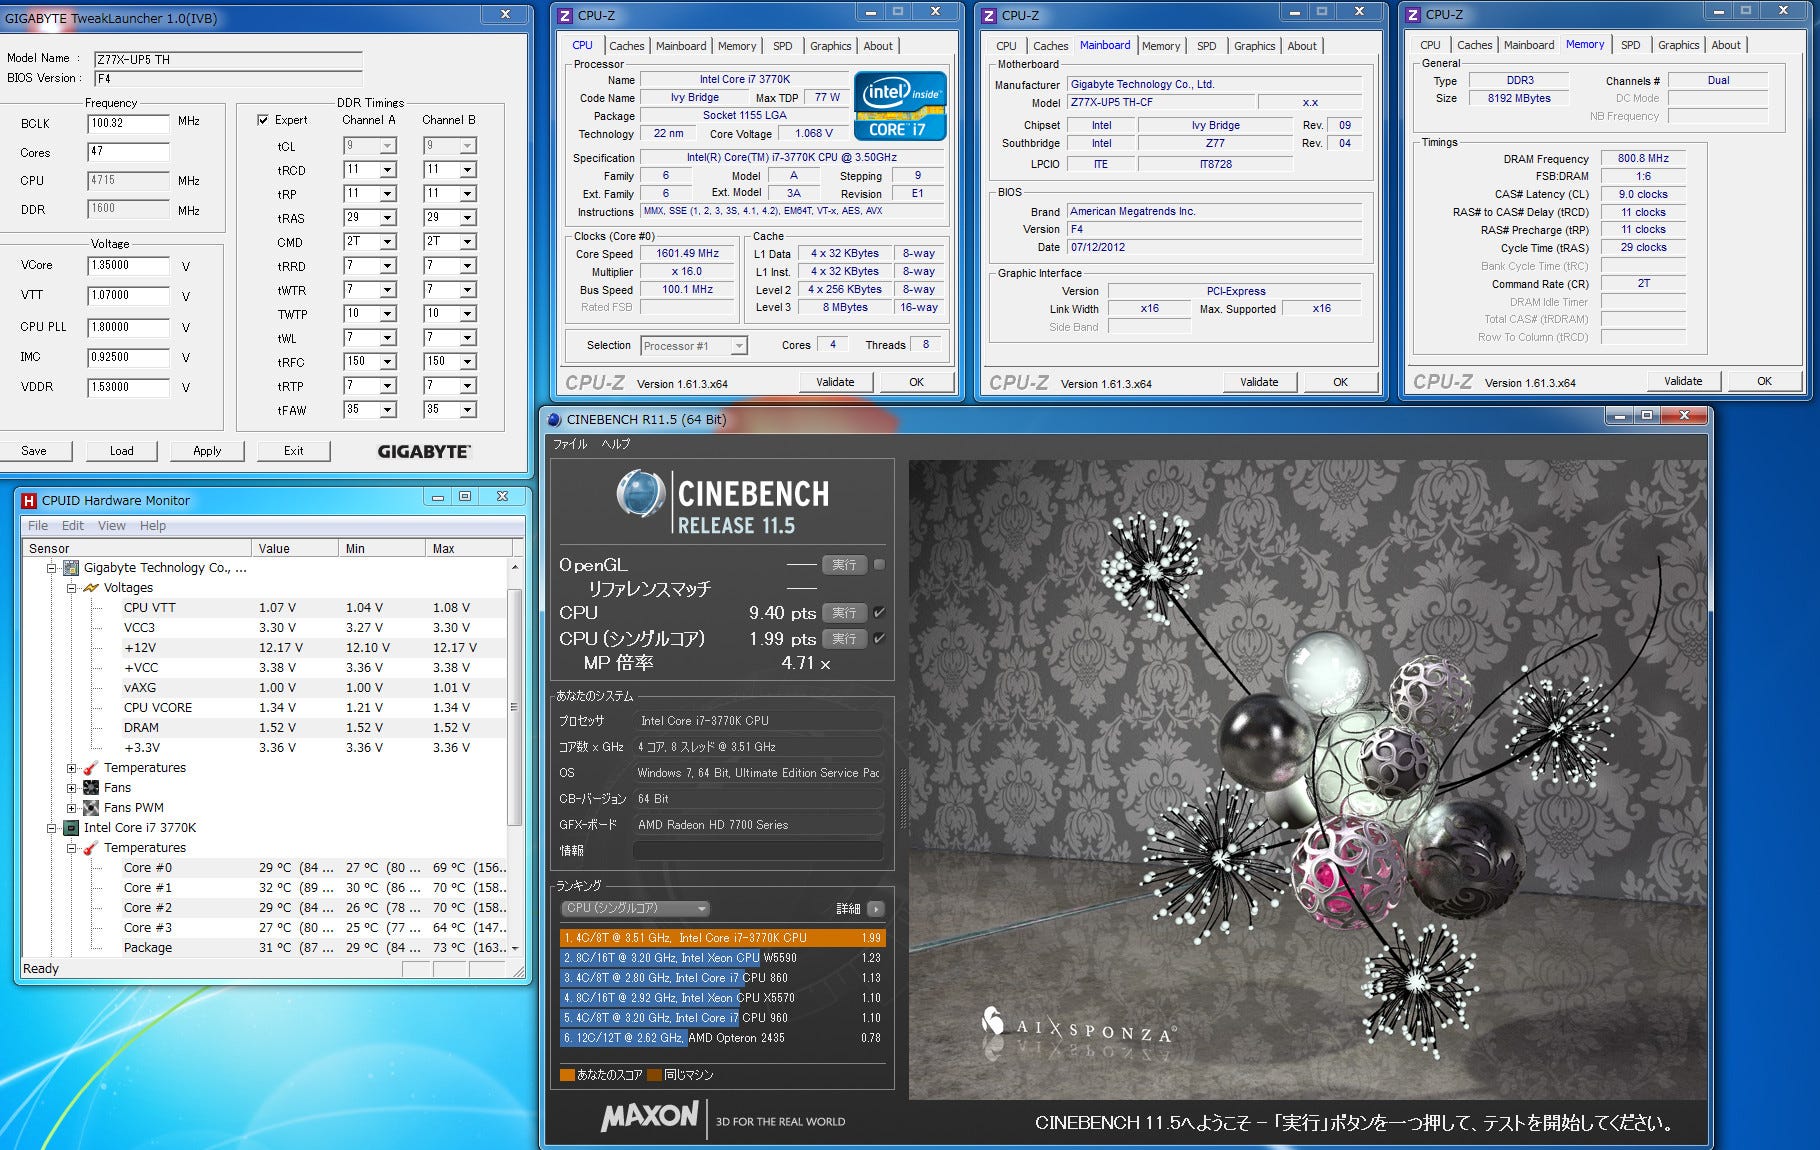Click the ranking details arrow icon
Viewport: 1820px width, 1150px height.
pyautogui.click(x=876, y=909)
